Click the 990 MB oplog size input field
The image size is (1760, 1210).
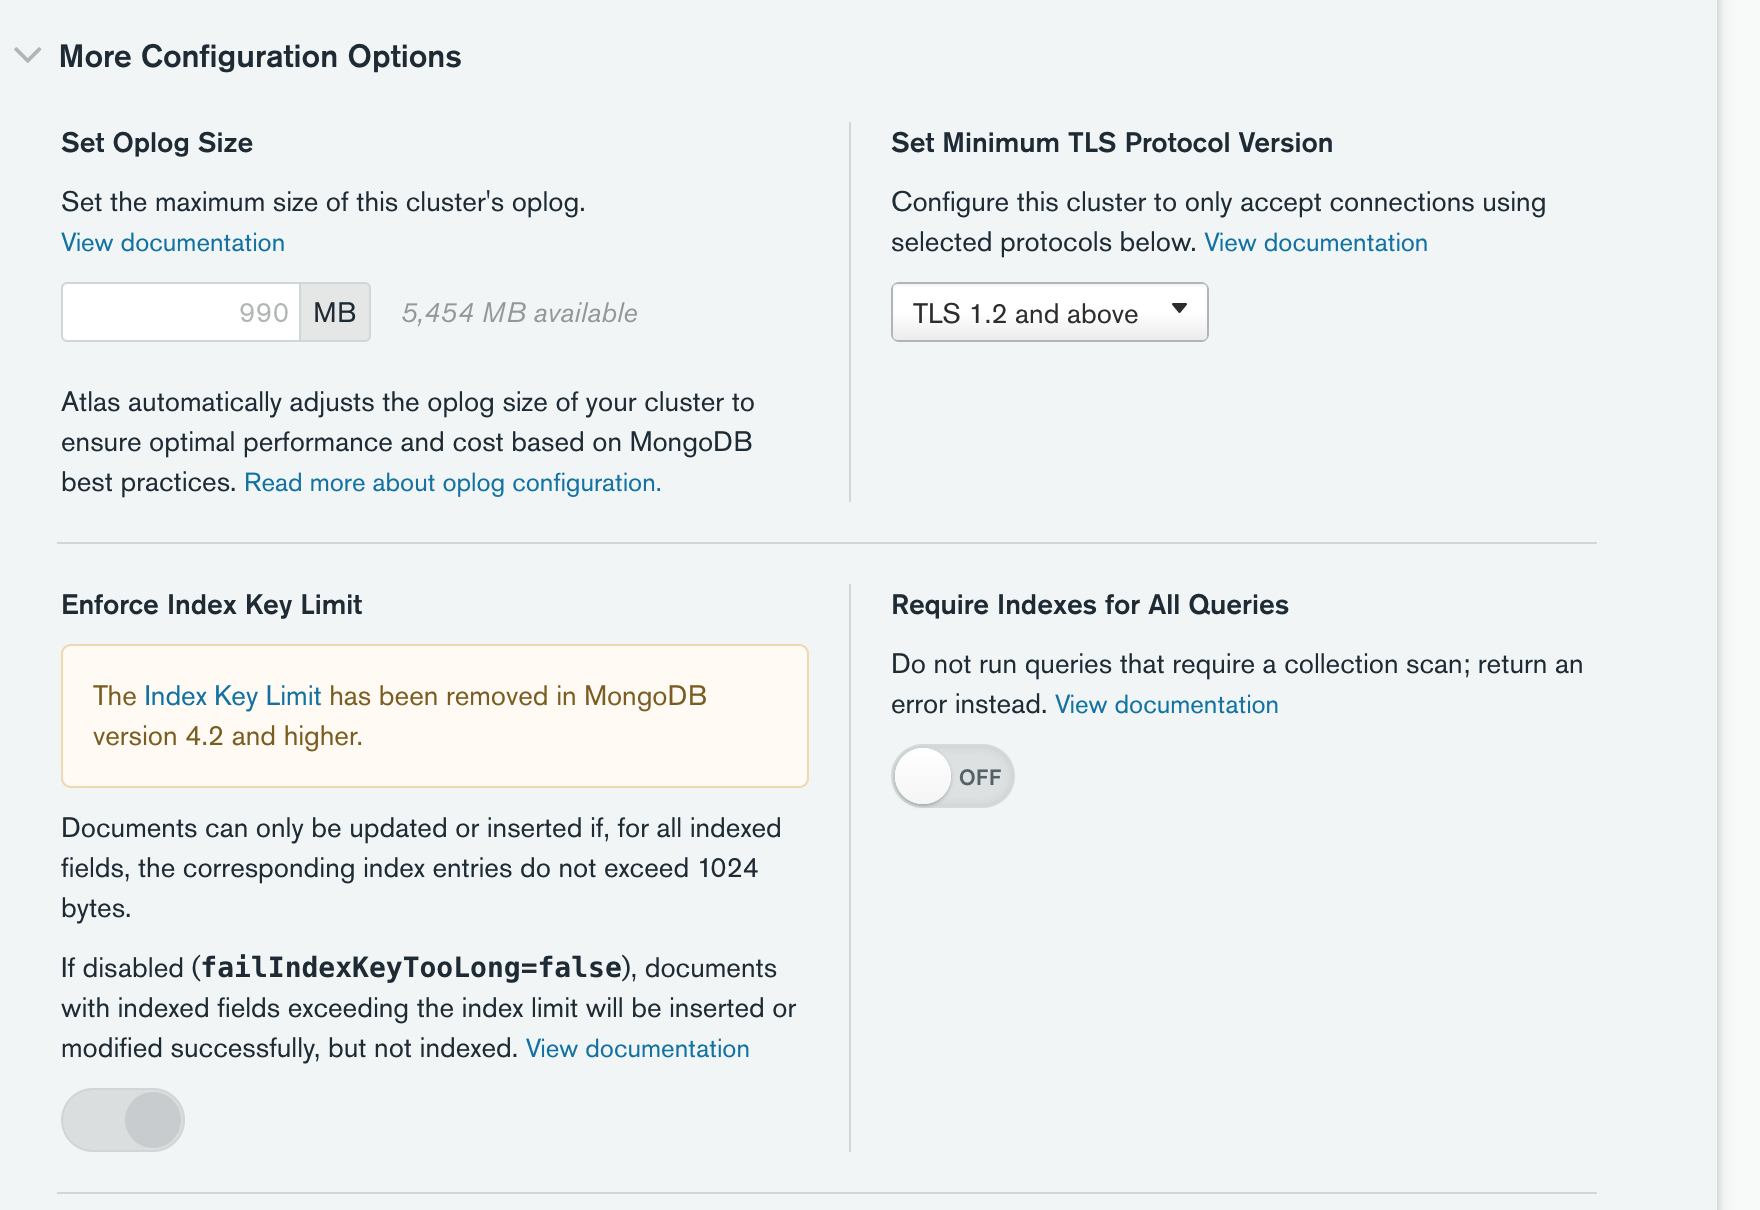(180, 312)
